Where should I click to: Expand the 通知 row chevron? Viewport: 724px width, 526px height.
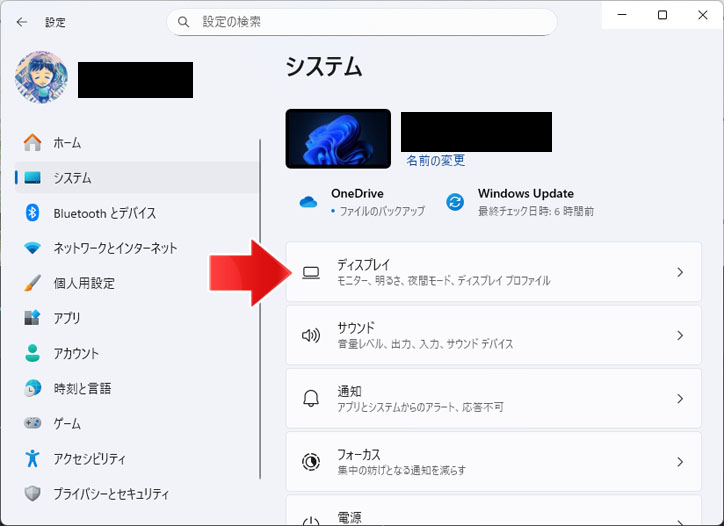coord(680,398)
